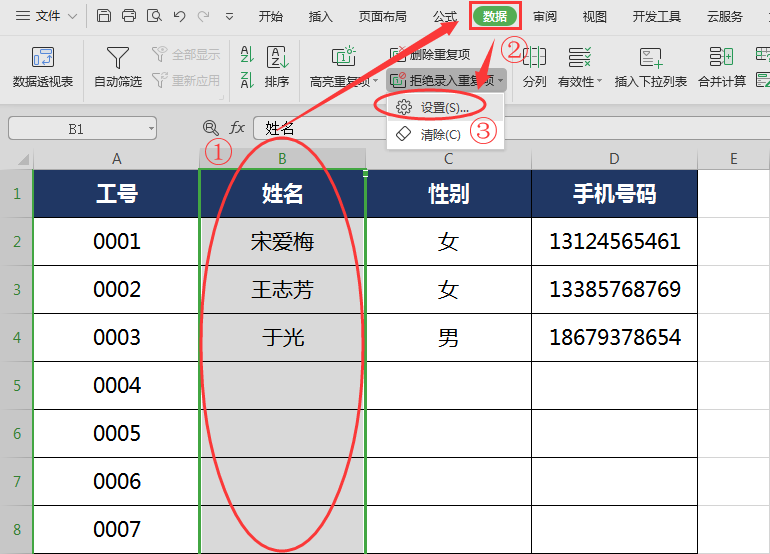Select column A header

[x=116, y=159]
